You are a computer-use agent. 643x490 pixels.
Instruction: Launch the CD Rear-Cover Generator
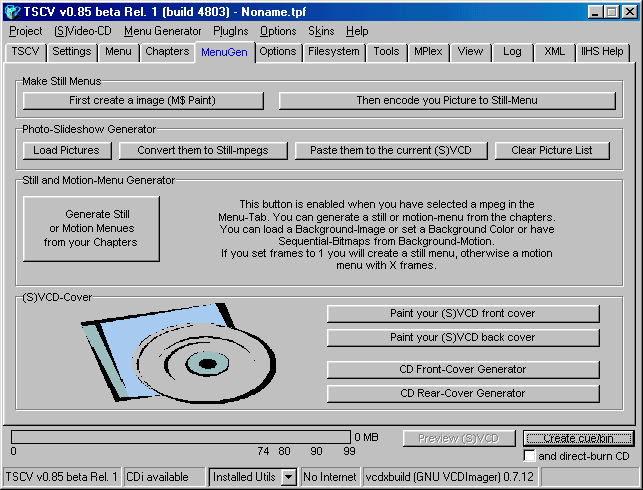coord(462,394)
